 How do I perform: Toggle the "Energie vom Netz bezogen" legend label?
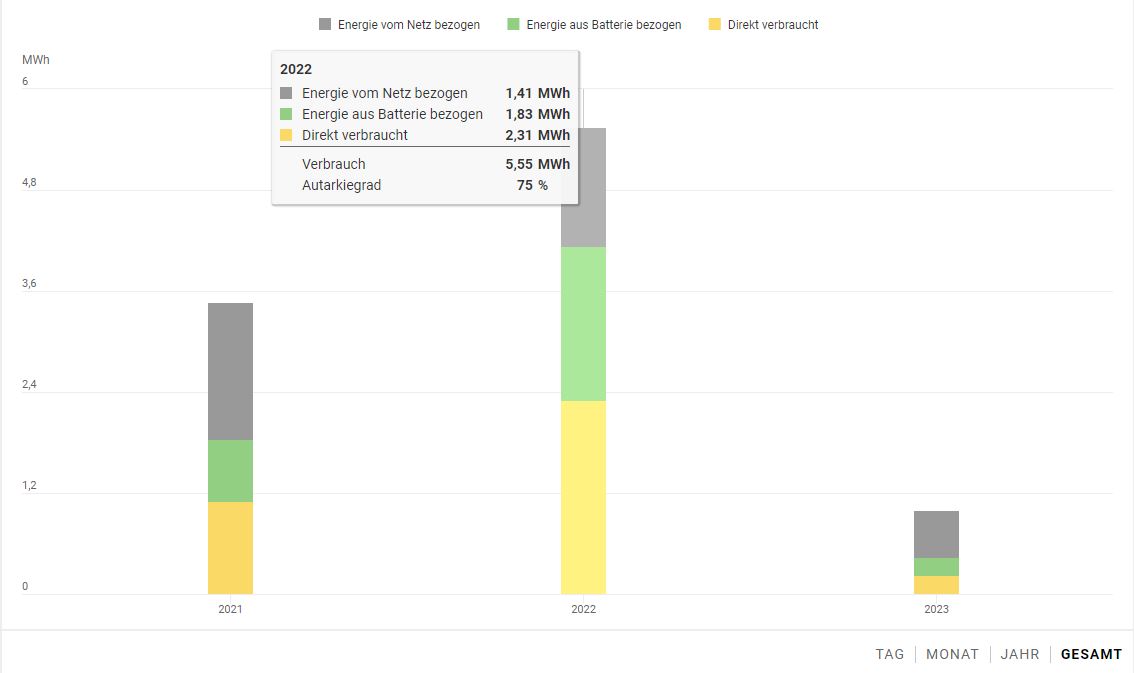(408, 25)
